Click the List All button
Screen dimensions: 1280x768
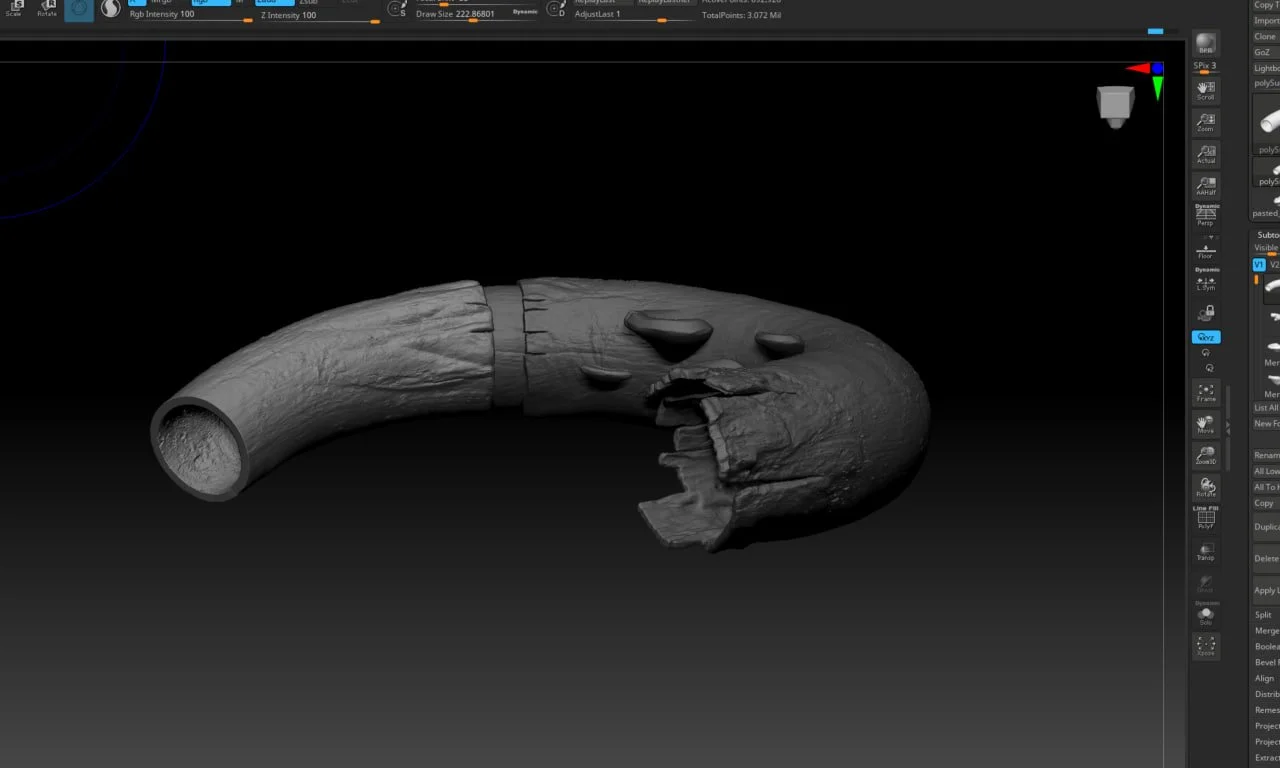click(1266, 408)
